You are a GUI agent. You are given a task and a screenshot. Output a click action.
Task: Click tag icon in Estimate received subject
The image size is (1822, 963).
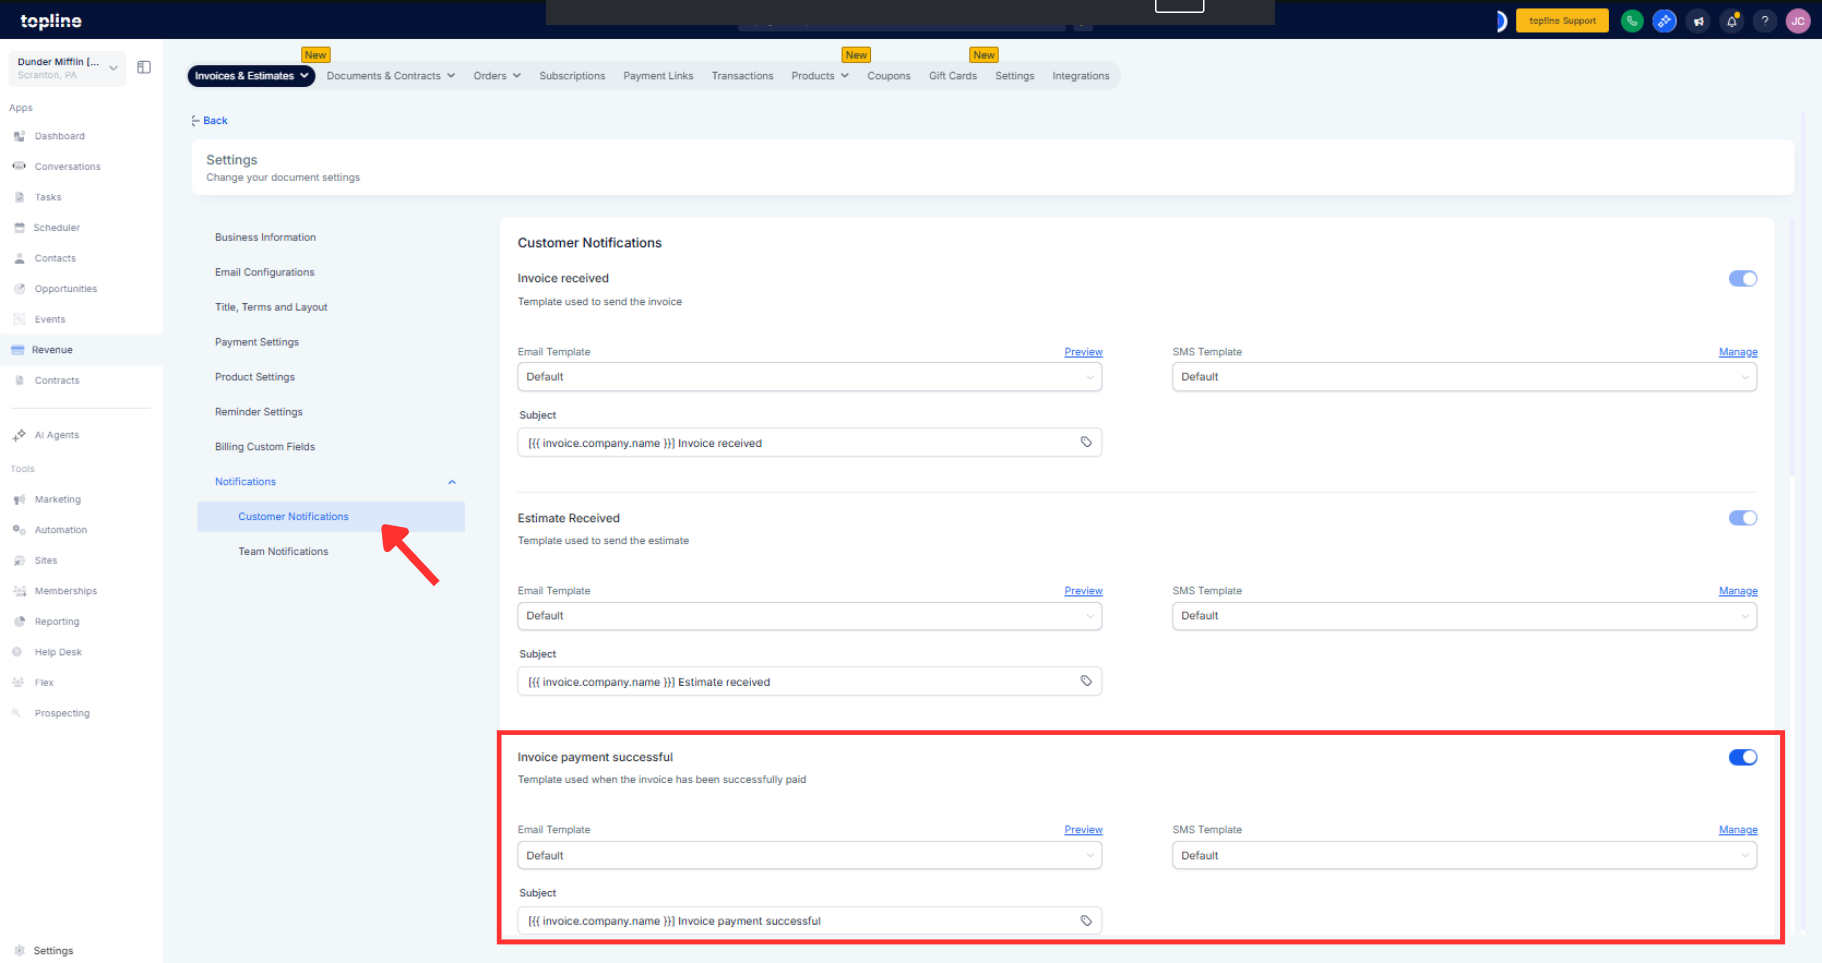click(1086, 681)
